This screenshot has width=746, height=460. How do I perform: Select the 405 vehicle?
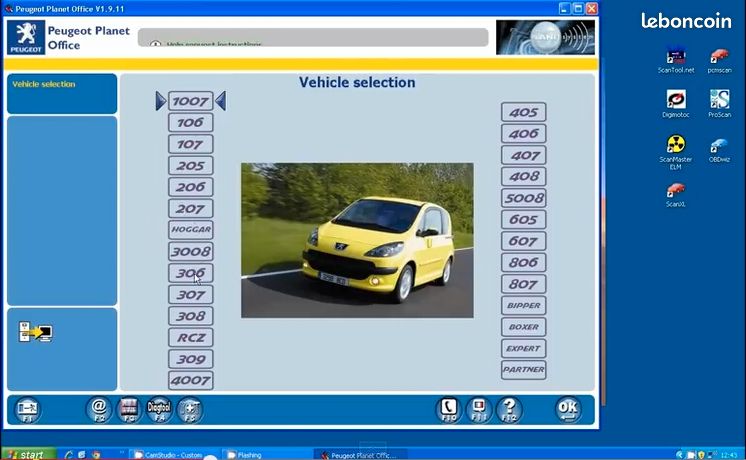click(x=524, y=112)
